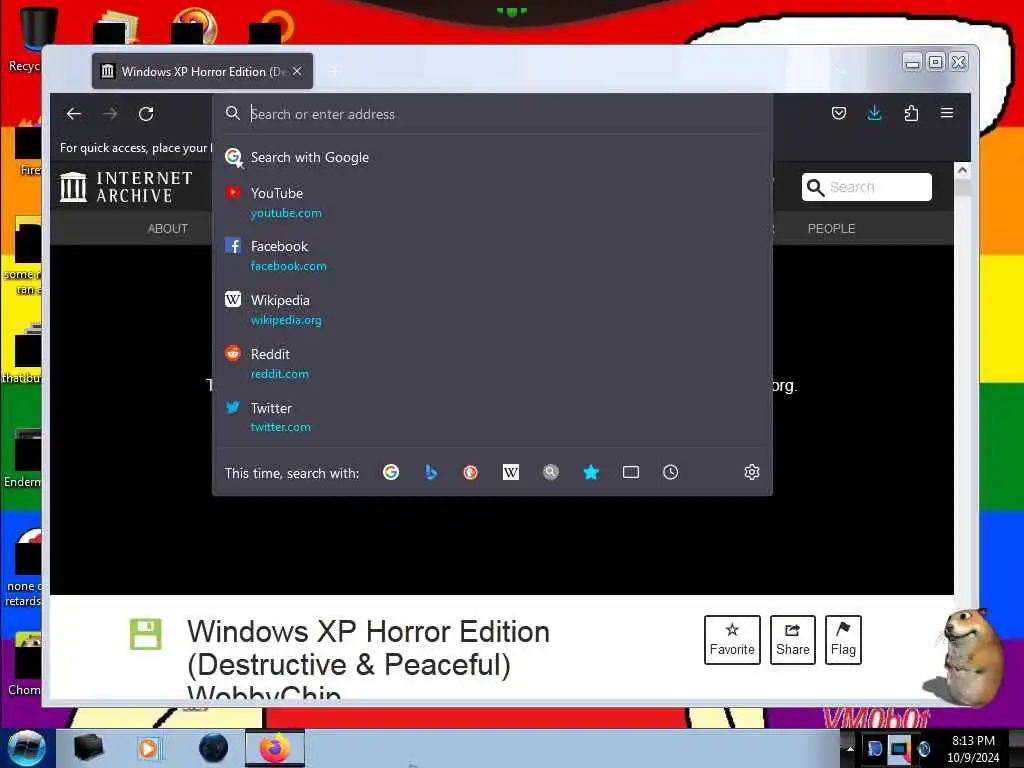Open the Downloads panel icon
1024x768 pixels.
pyautogui.click(x=874, y=114)
